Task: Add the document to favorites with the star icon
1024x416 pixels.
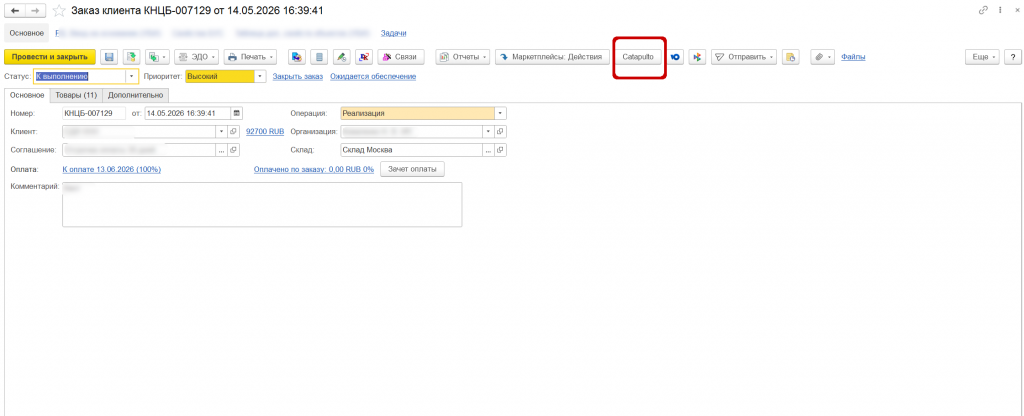Action: coord(59,11)
